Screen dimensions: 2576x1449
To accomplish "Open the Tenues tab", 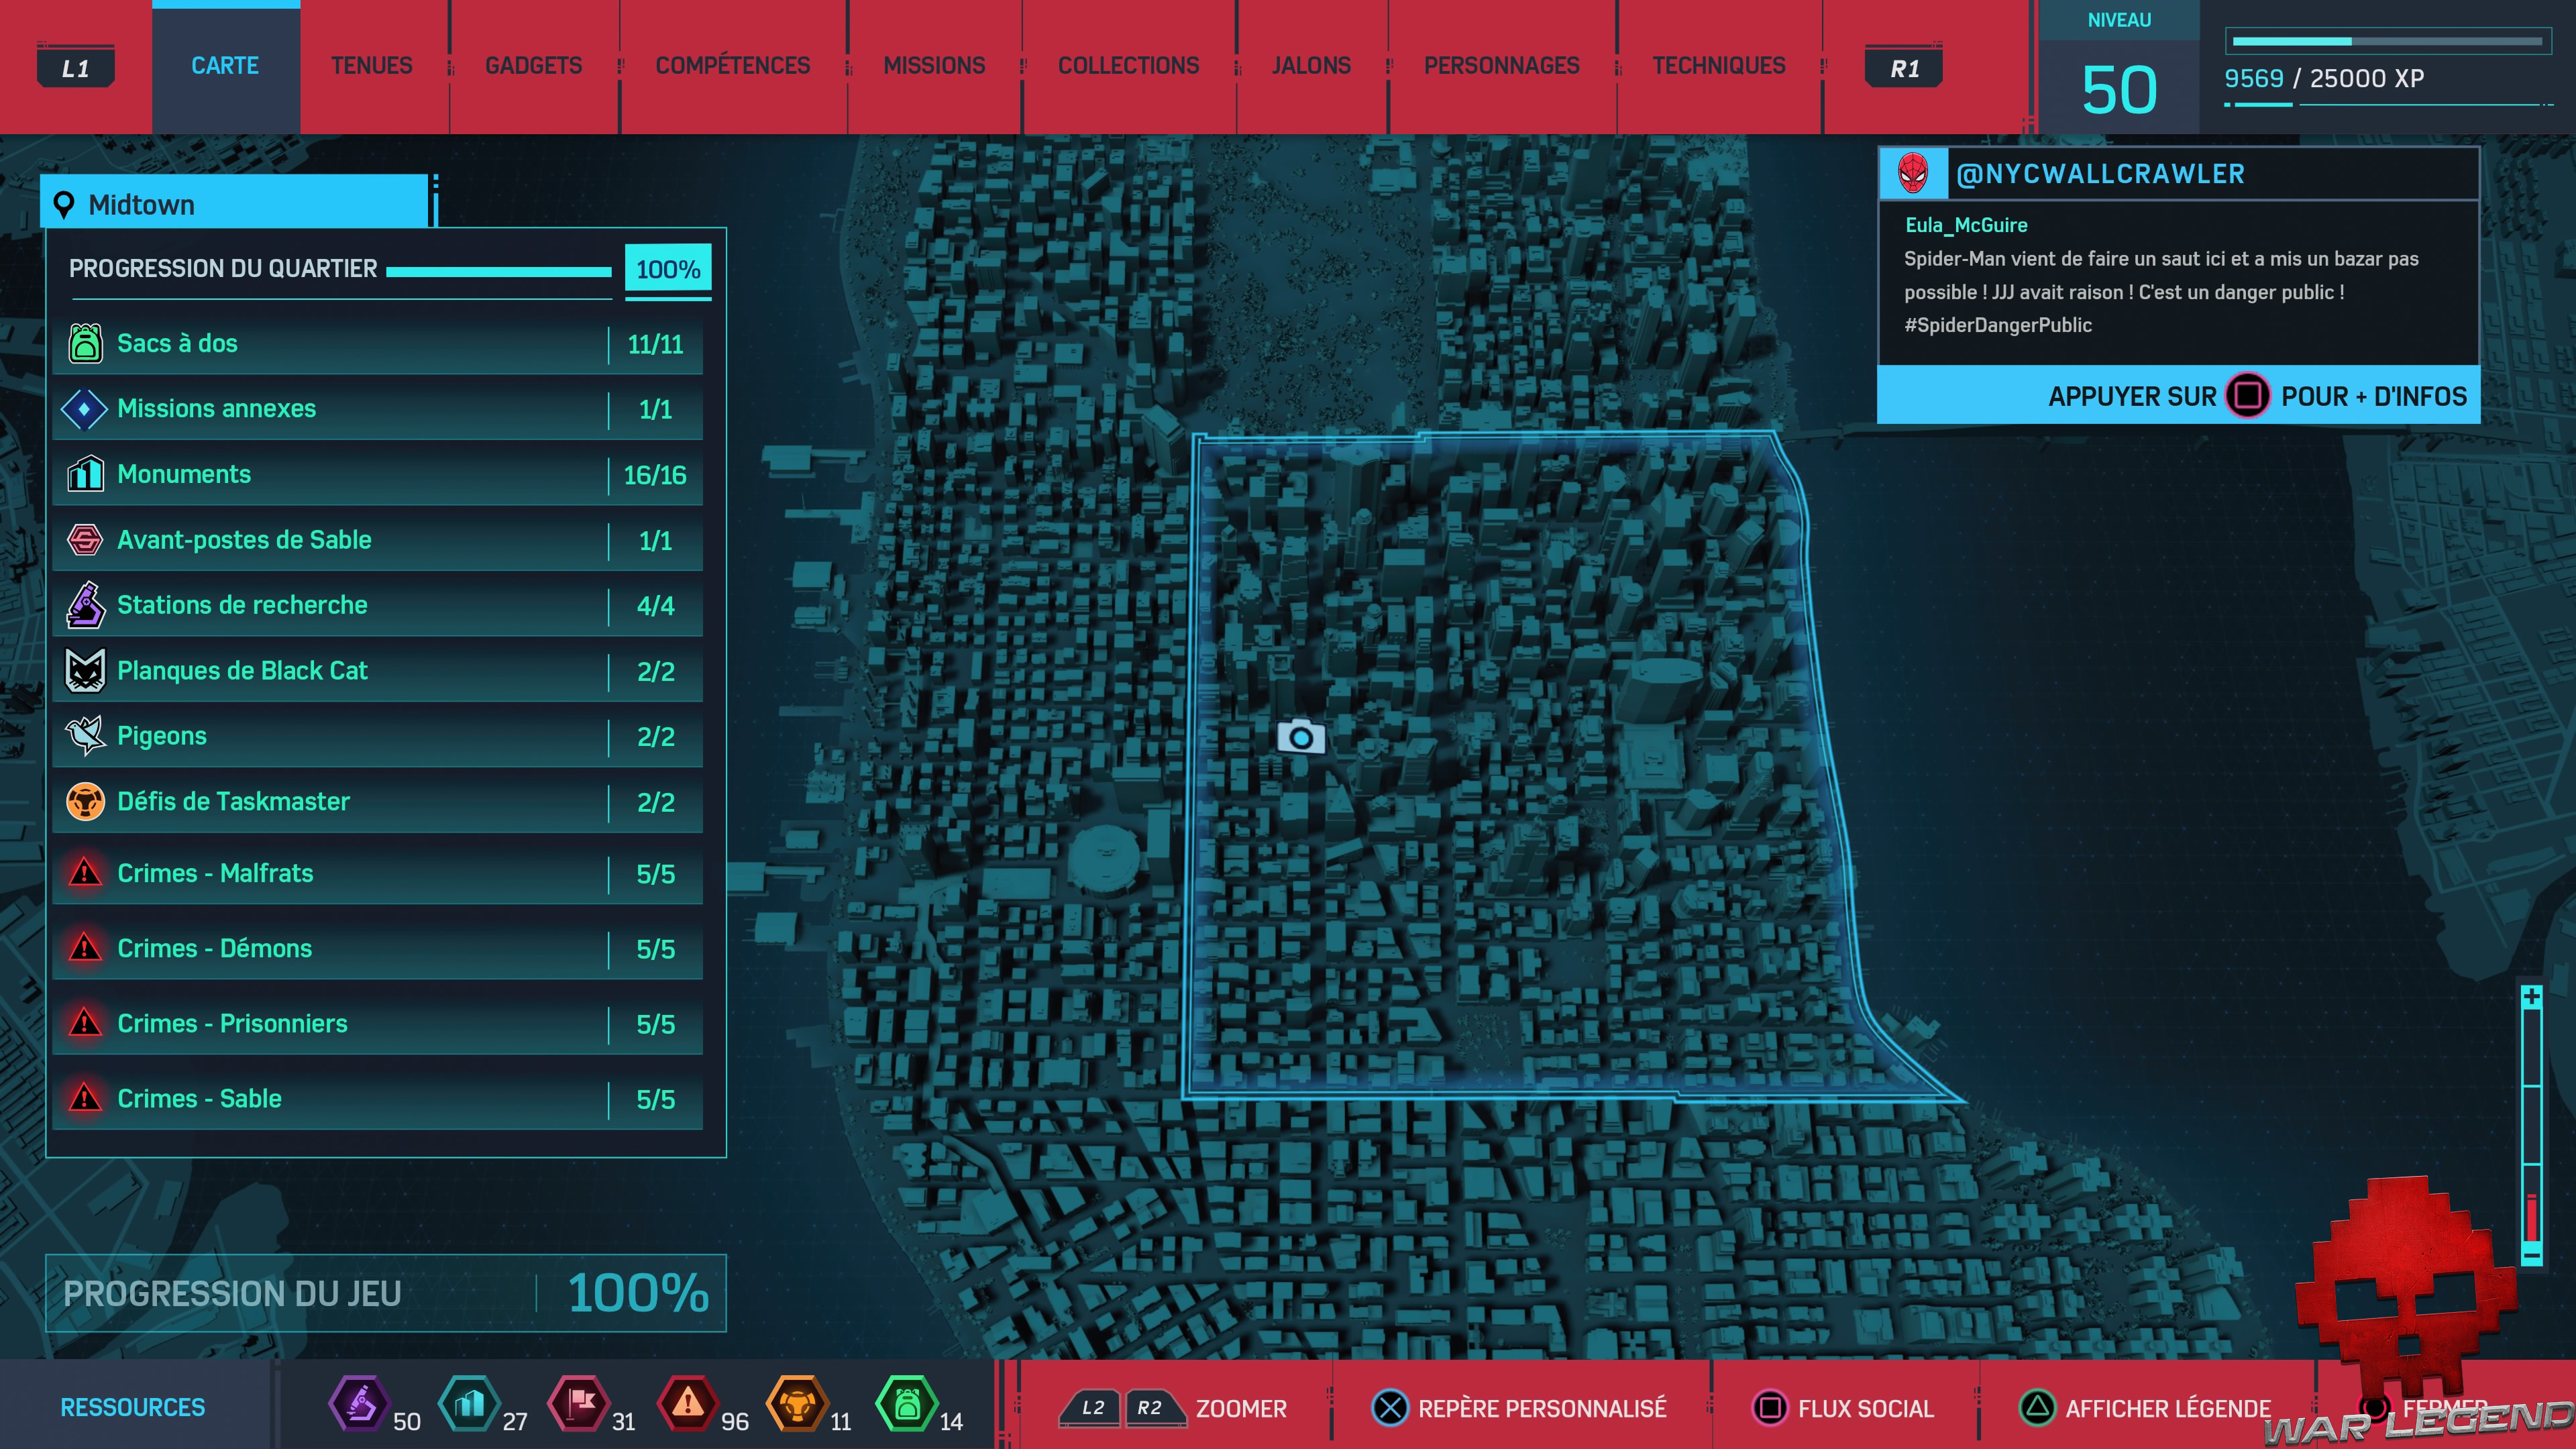I will point(371,66).
